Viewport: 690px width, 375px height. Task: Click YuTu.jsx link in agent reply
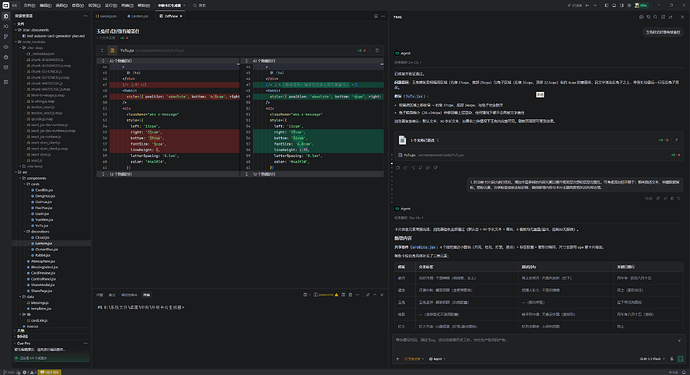pos(415,96)
